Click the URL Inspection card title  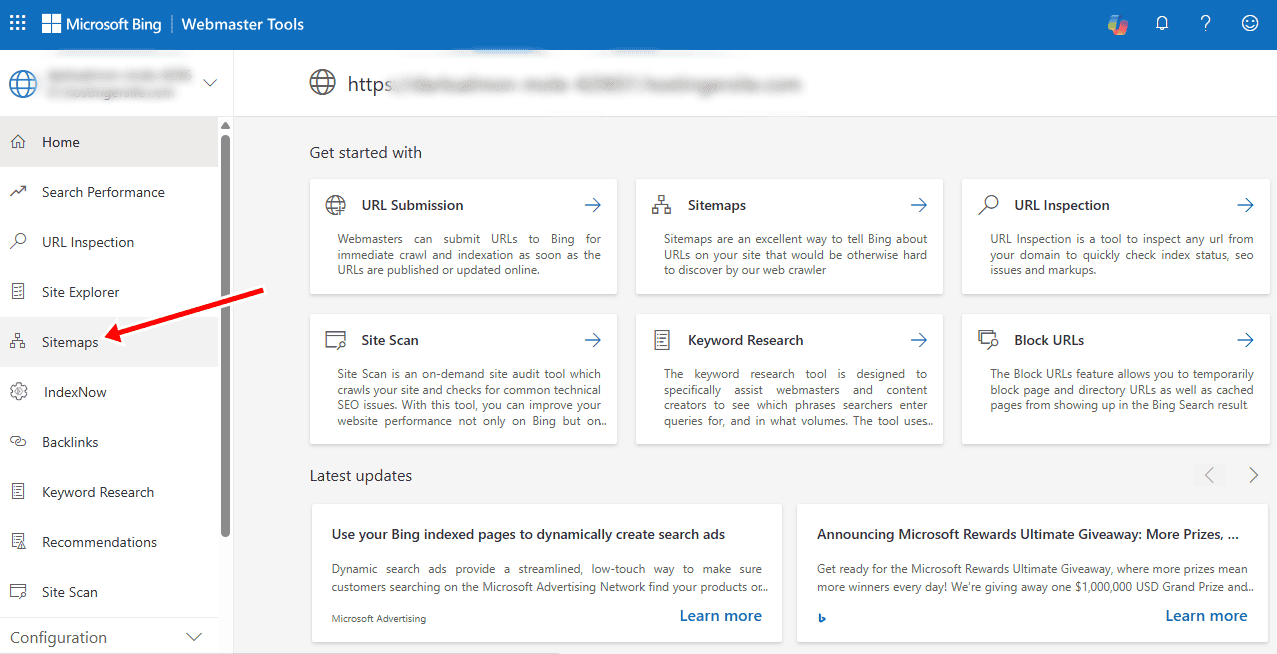coord(1062,205)
